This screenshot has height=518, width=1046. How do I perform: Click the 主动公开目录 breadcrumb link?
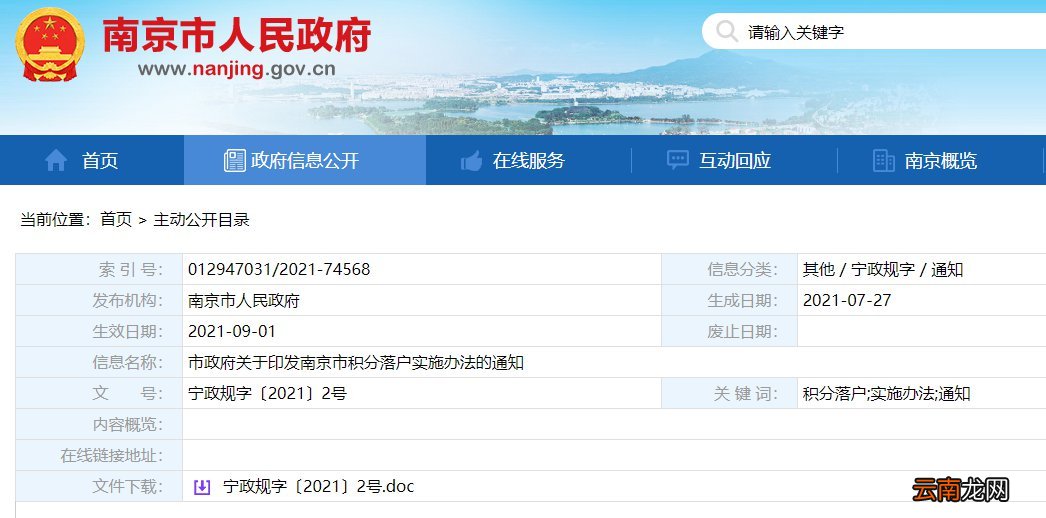pos(201,219)
